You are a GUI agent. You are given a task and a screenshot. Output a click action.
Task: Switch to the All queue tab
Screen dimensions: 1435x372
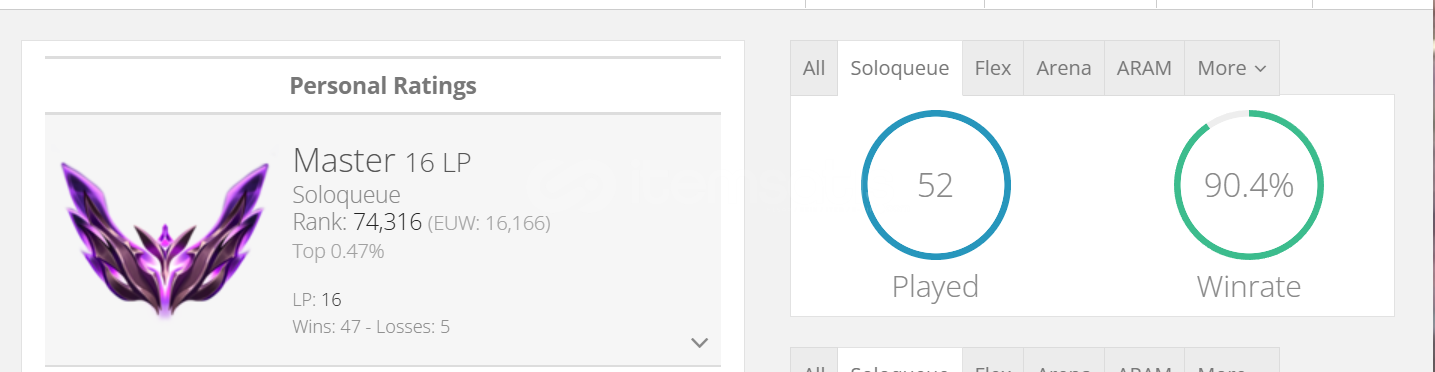[814, 68]
